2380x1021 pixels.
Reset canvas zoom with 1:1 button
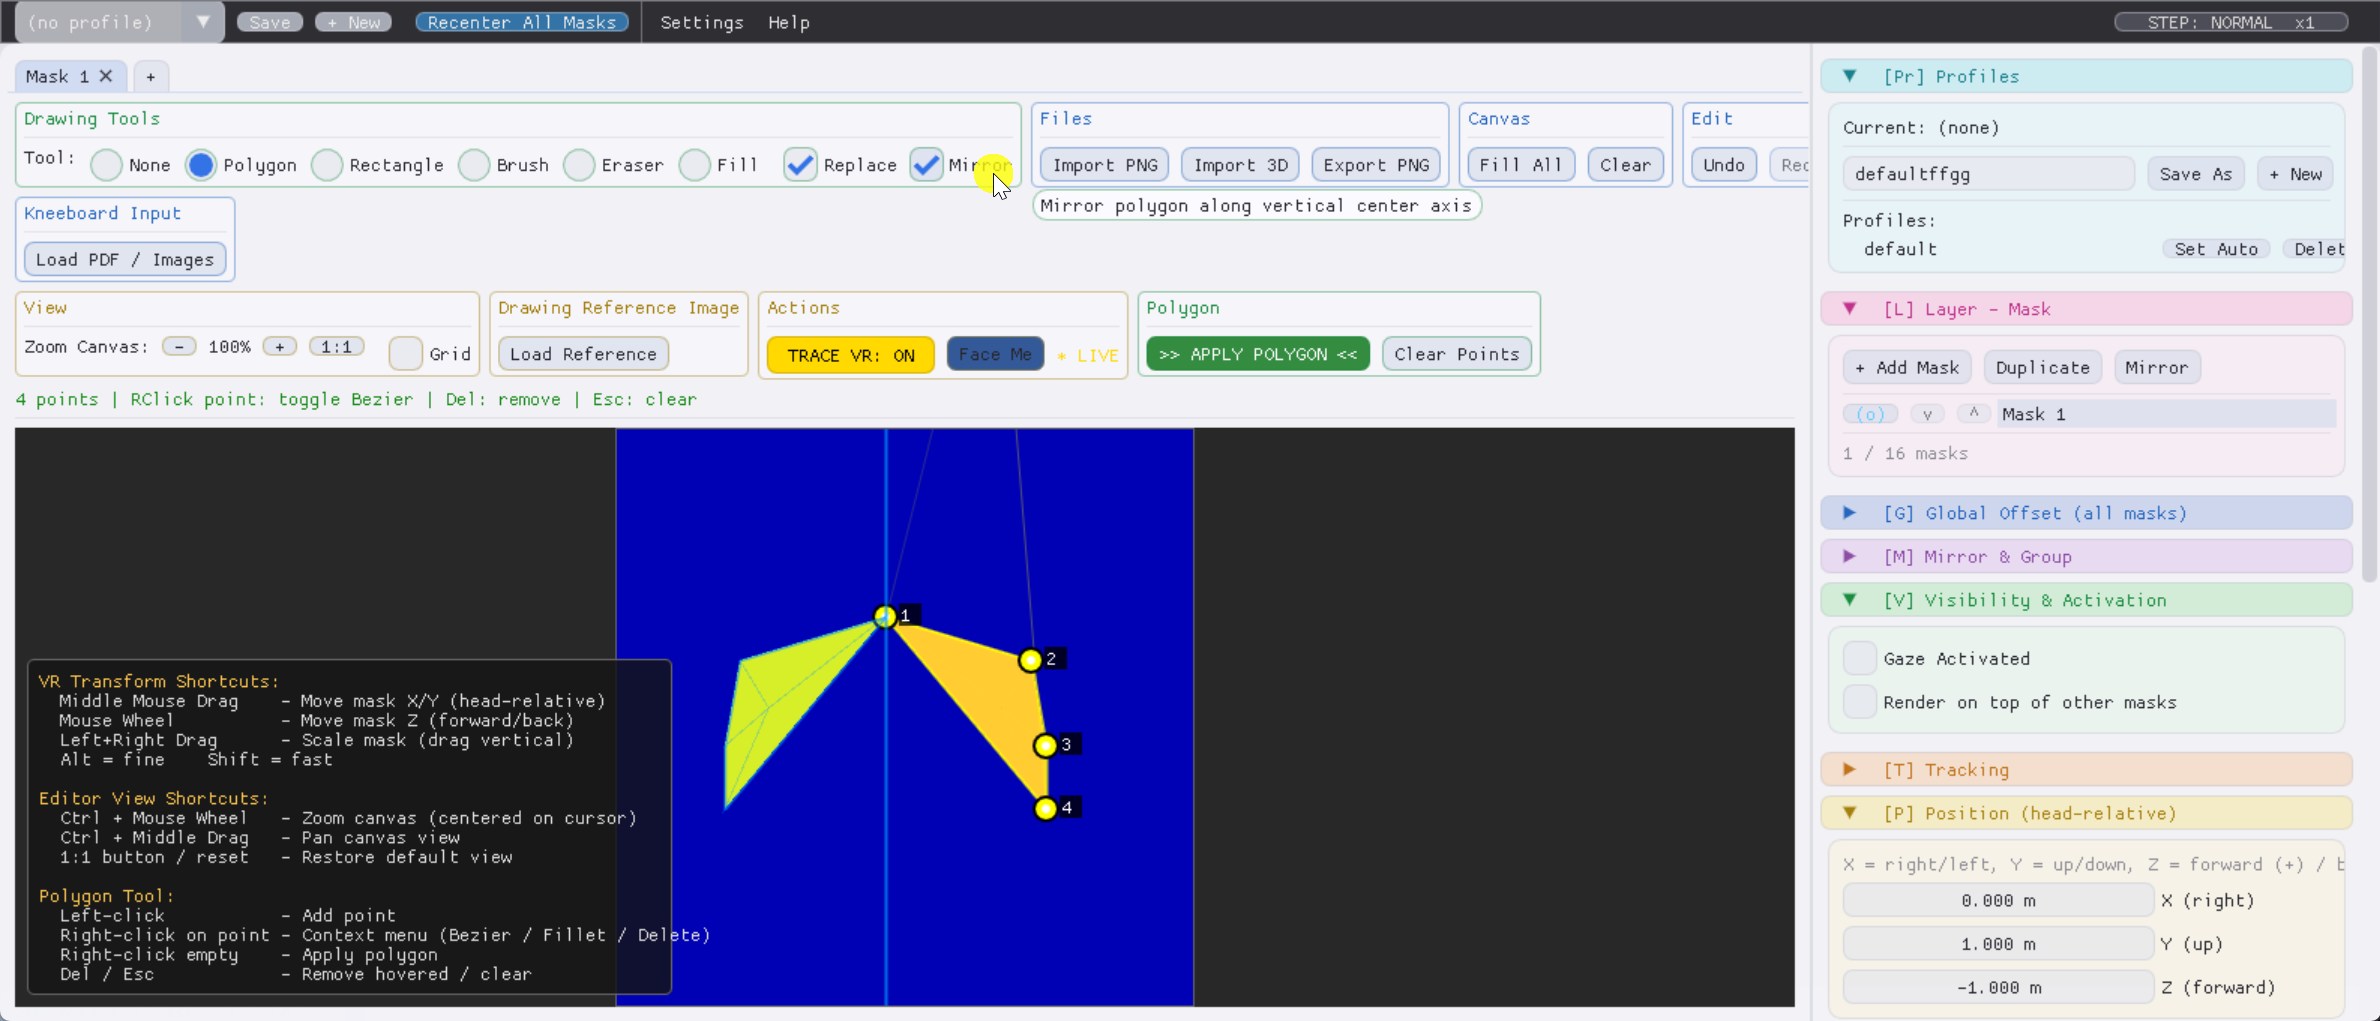[336, 347]
